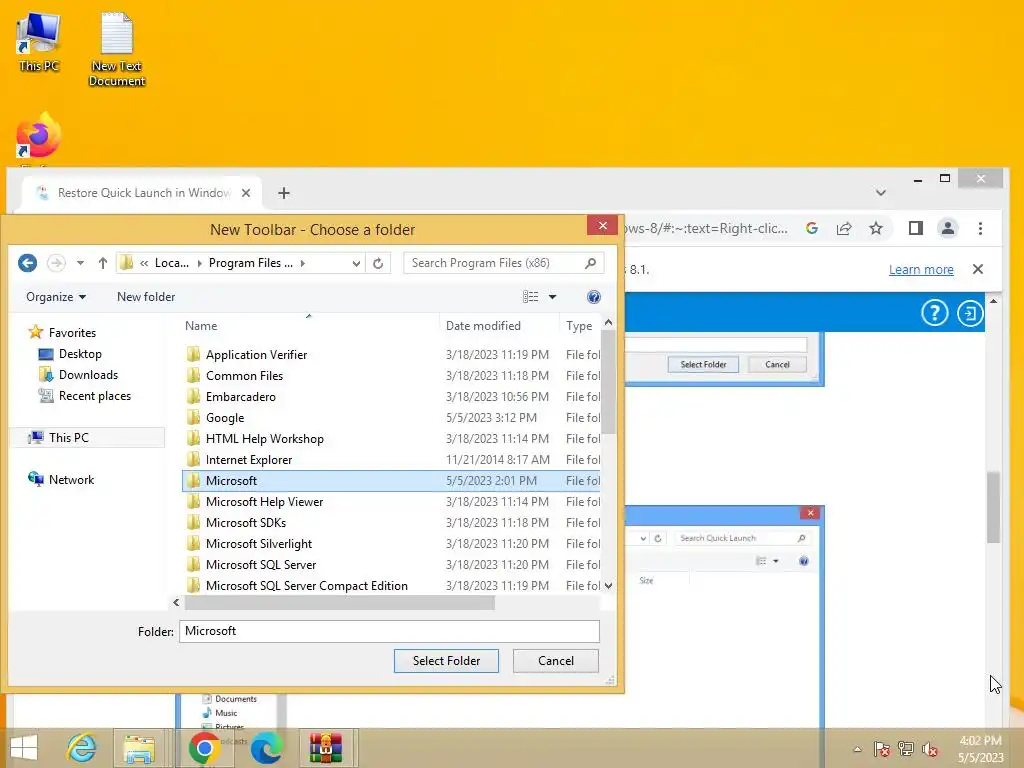Click the Chrome page vertical scrollbar
This screenshot has height=768, width=1024.
point(993,507)
